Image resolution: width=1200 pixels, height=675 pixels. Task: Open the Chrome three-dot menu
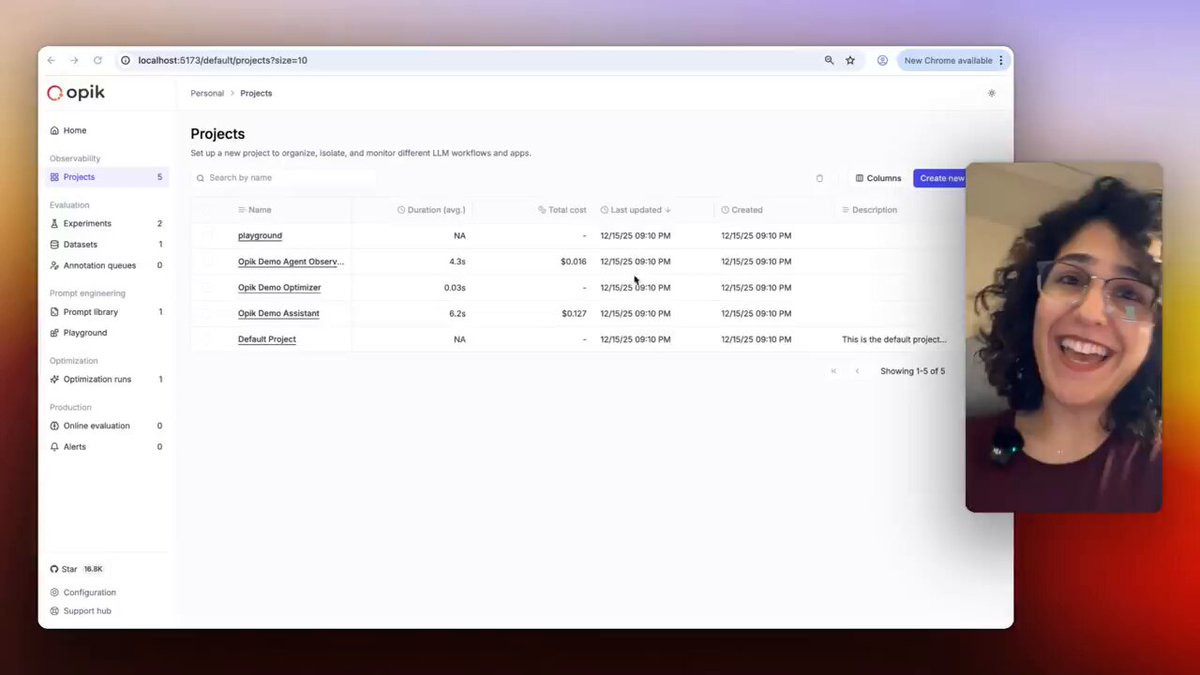(x=1001, y=60)
